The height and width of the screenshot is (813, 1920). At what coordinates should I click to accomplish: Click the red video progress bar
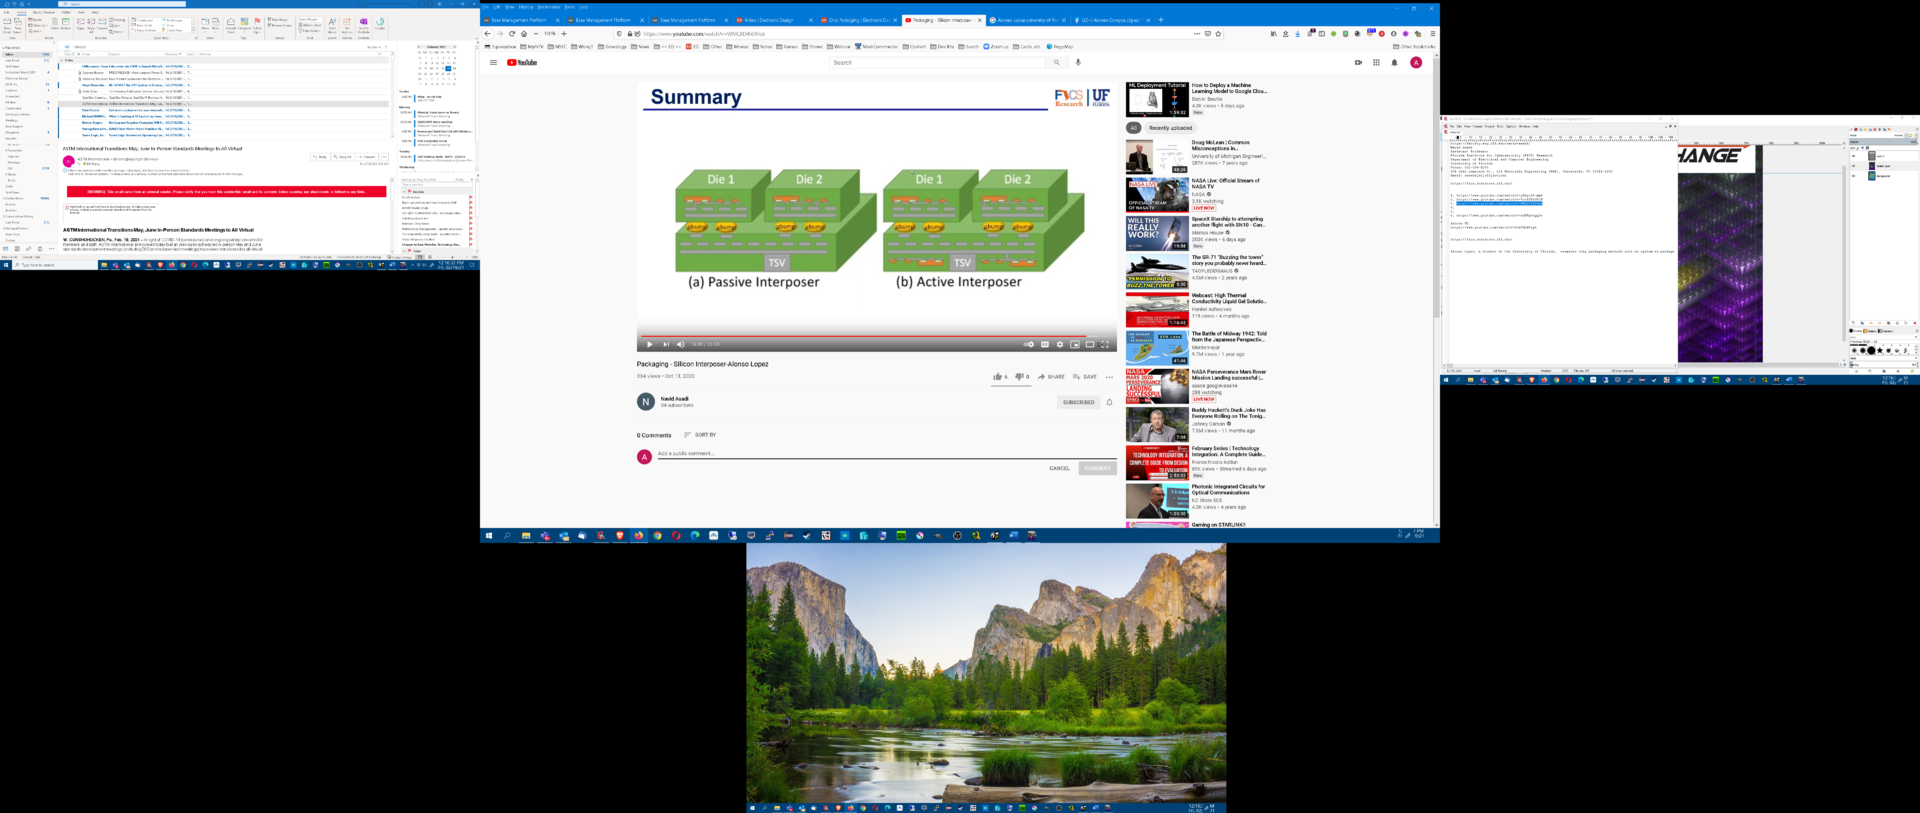[860, 336]
